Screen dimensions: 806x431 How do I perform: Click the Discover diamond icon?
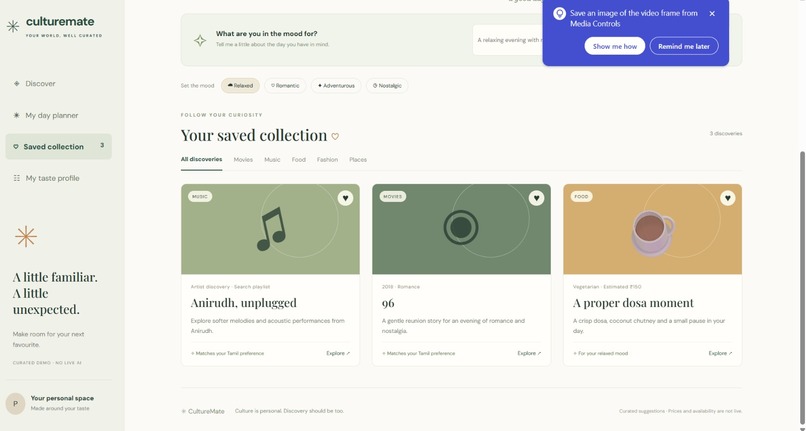(16, 83)
